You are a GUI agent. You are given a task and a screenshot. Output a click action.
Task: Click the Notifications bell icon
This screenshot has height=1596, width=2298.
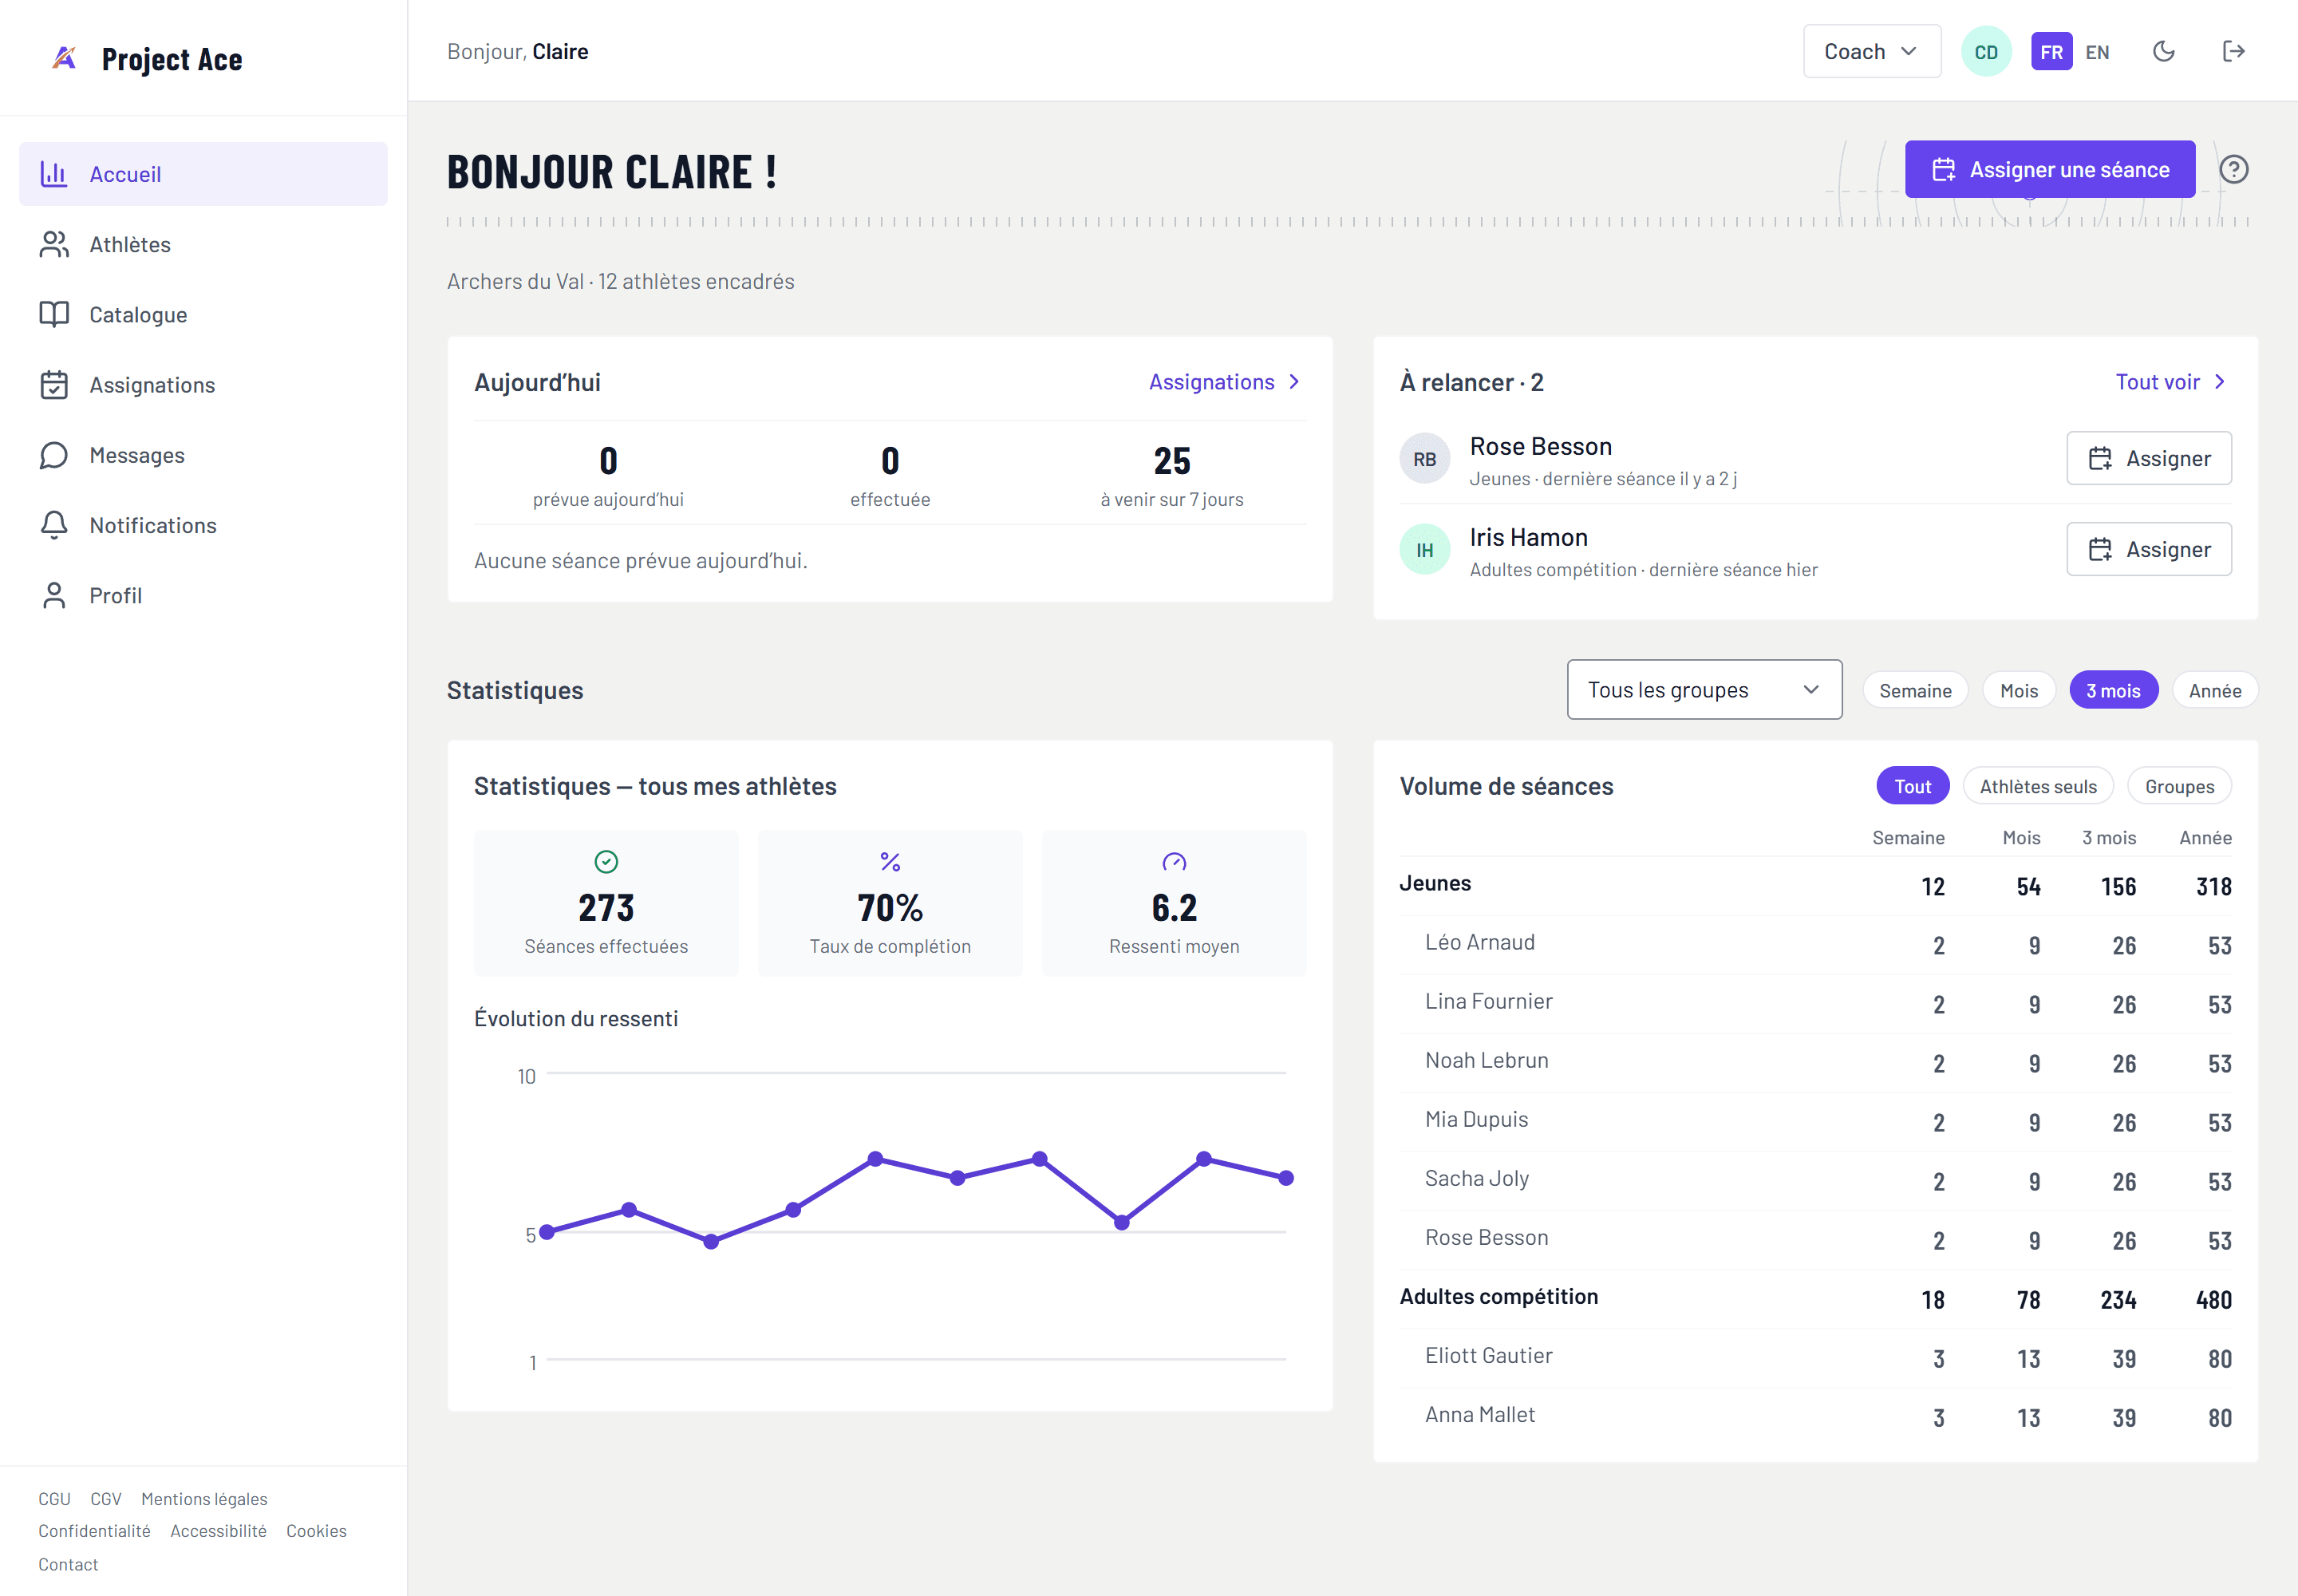point(54,525)
